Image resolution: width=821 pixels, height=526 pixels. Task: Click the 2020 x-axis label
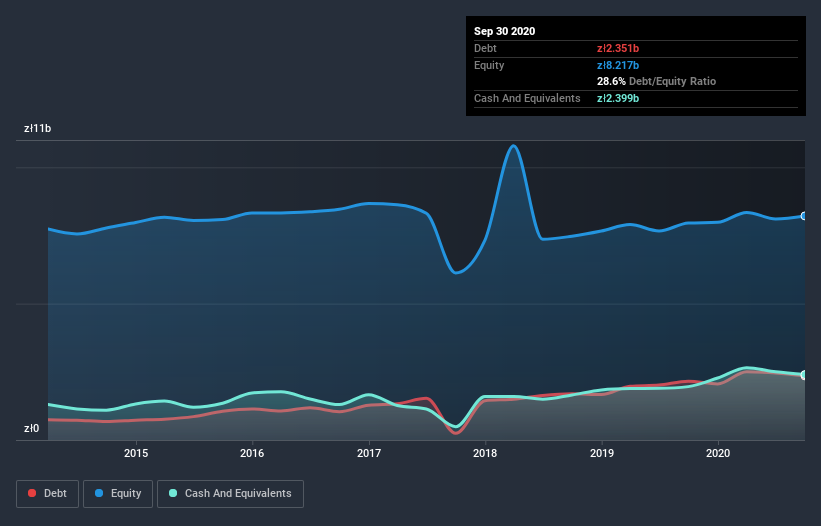coord(718,453)
